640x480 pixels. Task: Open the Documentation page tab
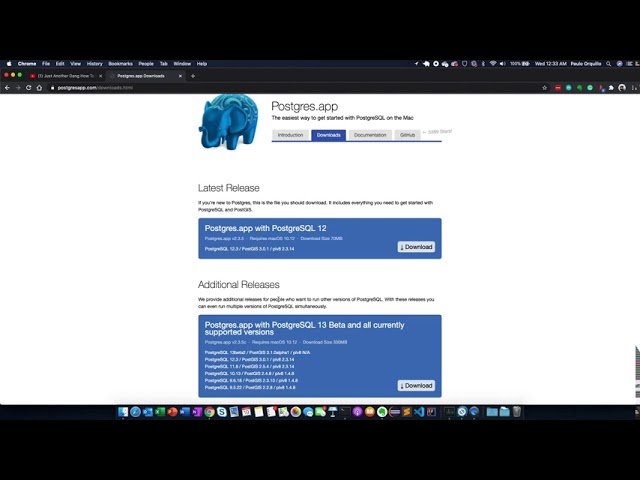(x=370, y=135)
